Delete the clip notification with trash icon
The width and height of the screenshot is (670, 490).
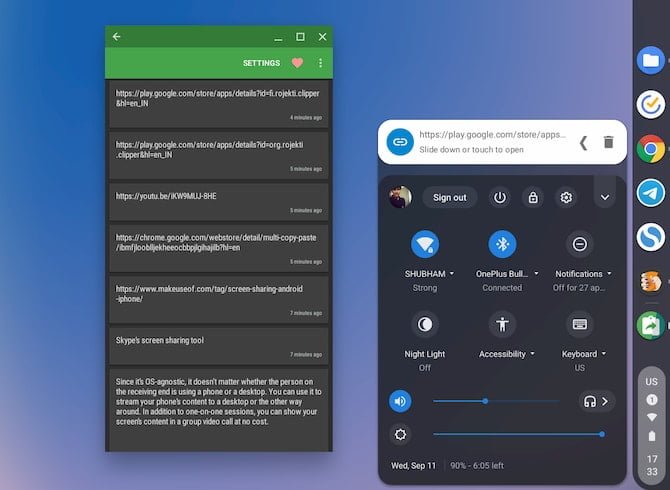point(608,142)
